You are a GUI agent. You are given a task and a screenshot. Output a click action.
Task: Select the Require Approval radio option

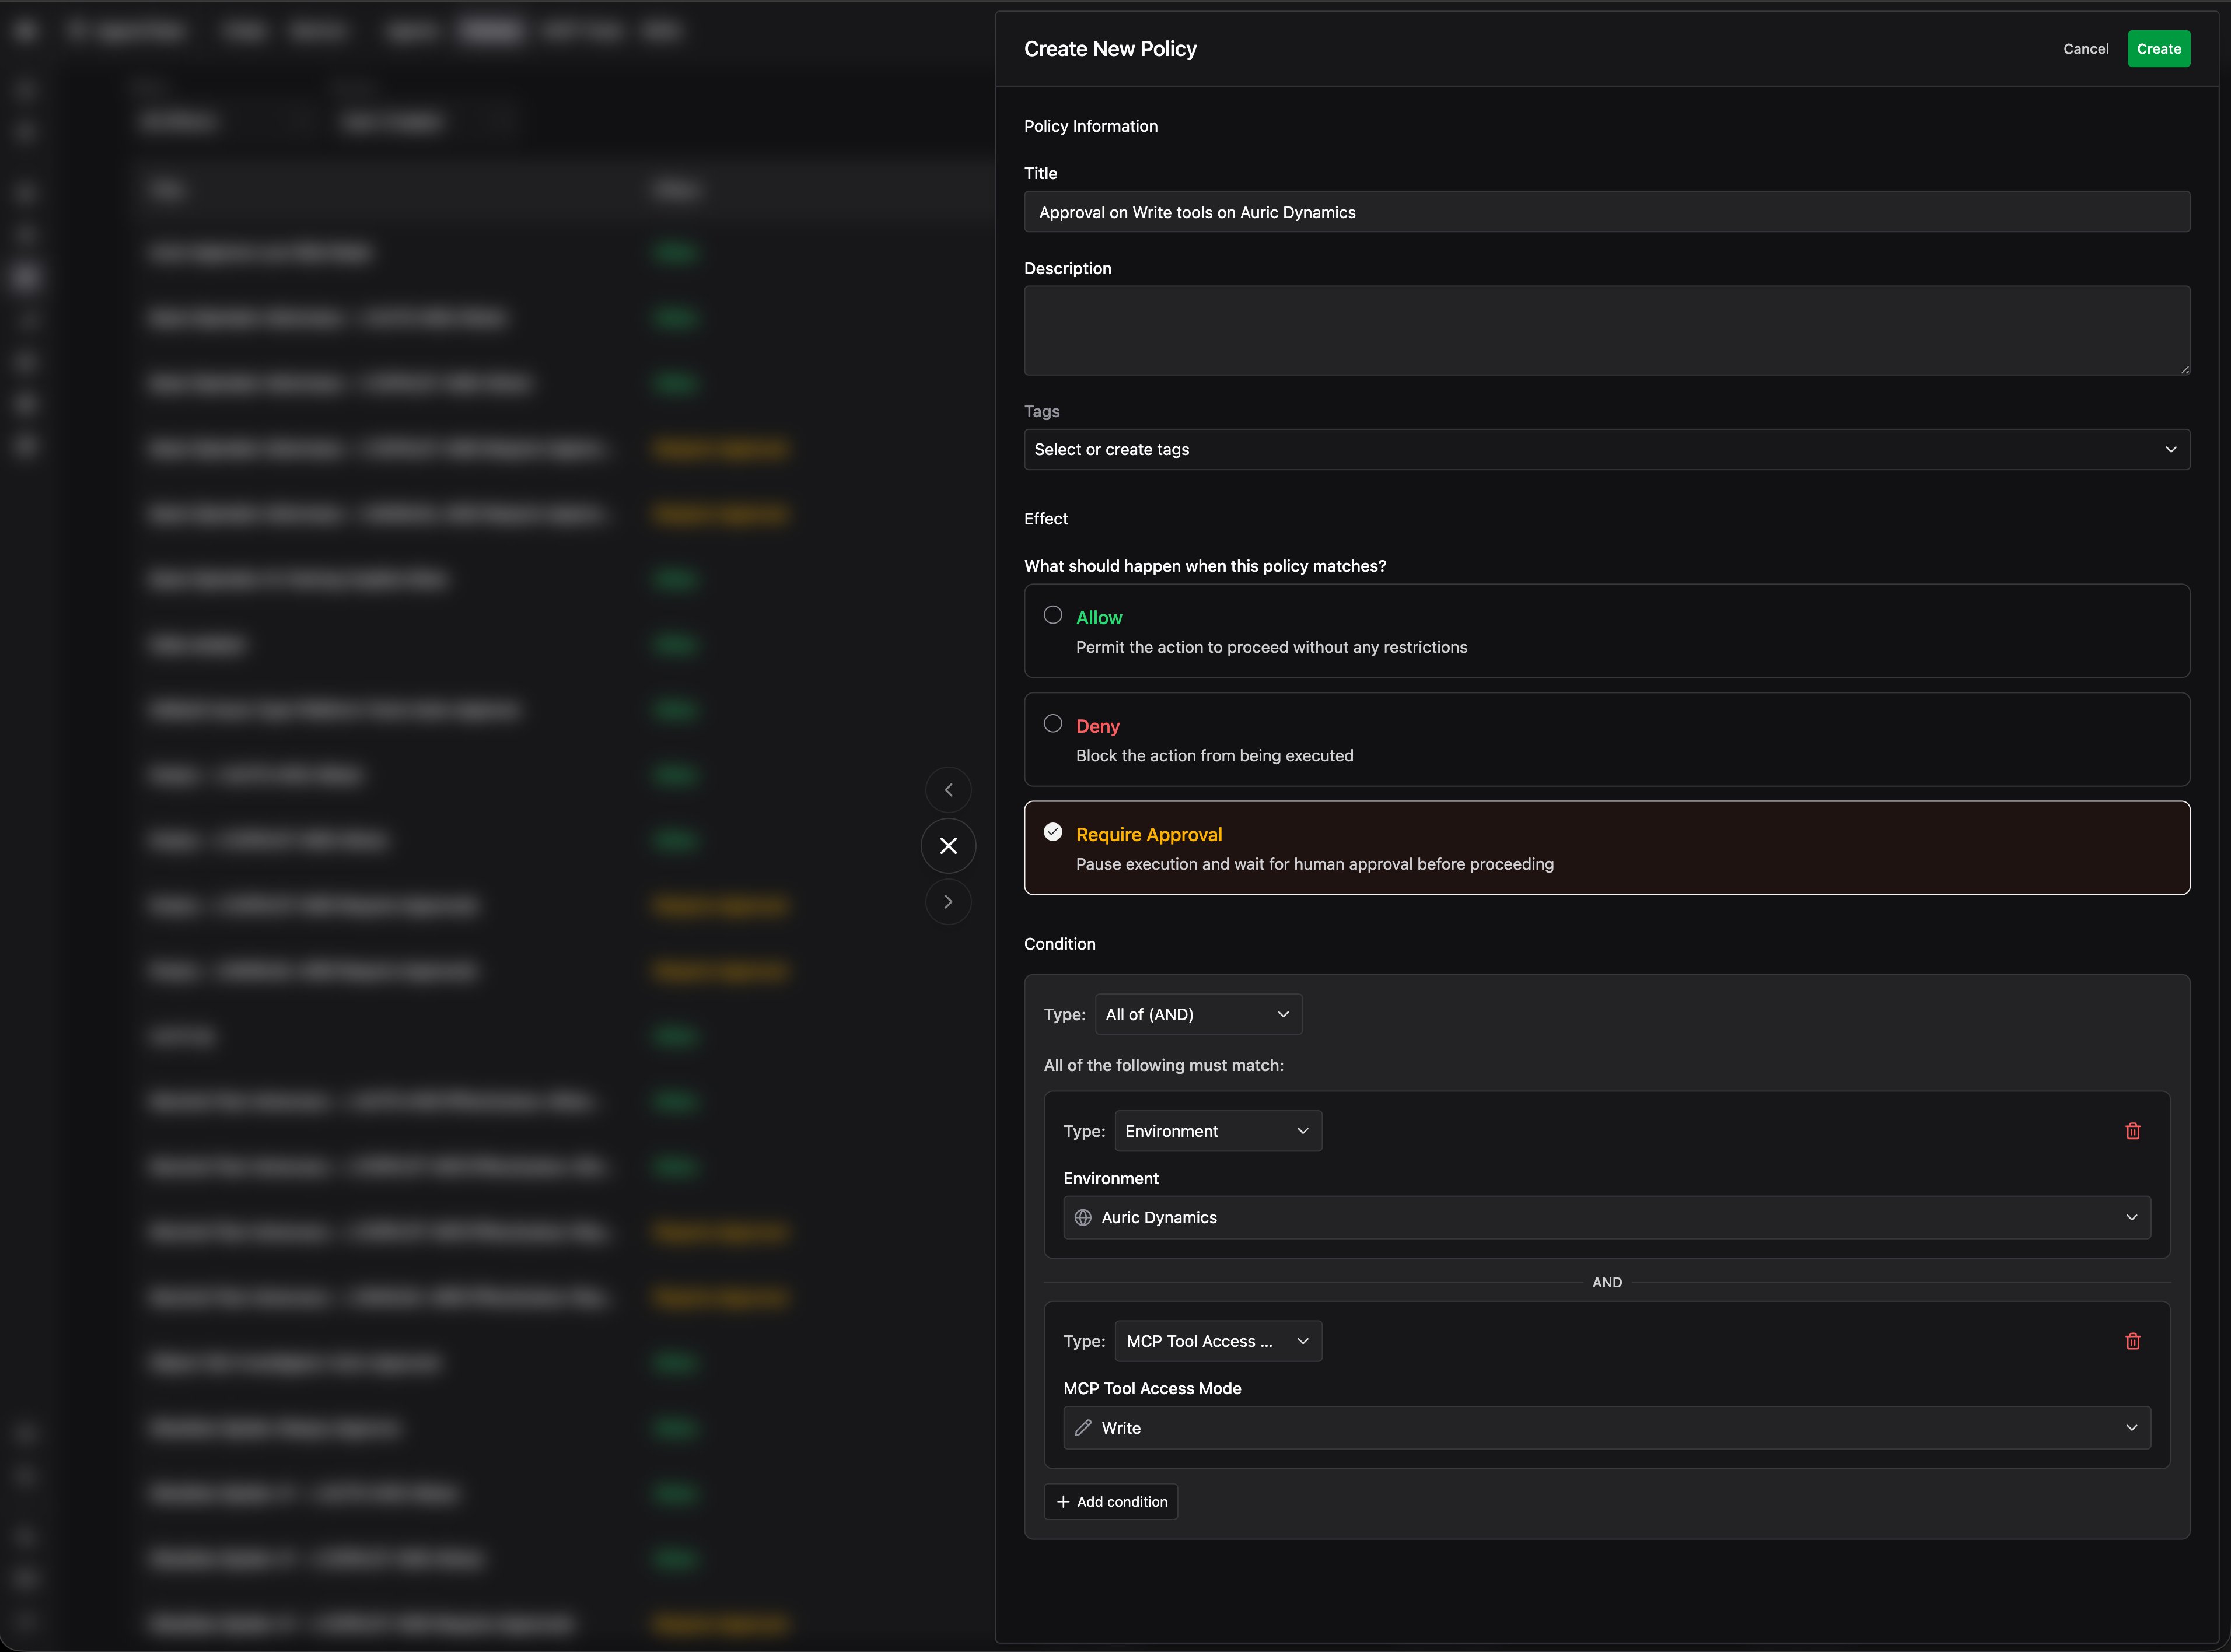1053,832
